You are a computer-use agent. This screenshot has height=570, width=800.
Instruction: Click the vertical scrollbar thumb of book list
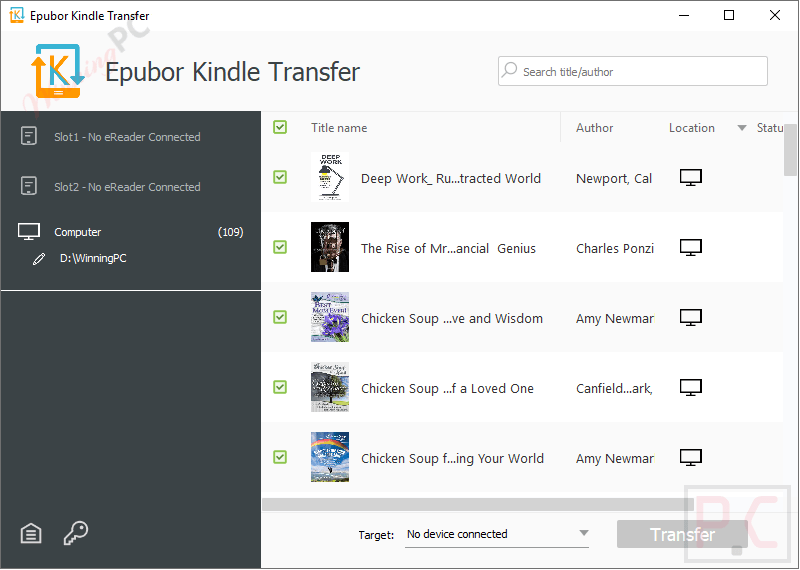point(790,150)
